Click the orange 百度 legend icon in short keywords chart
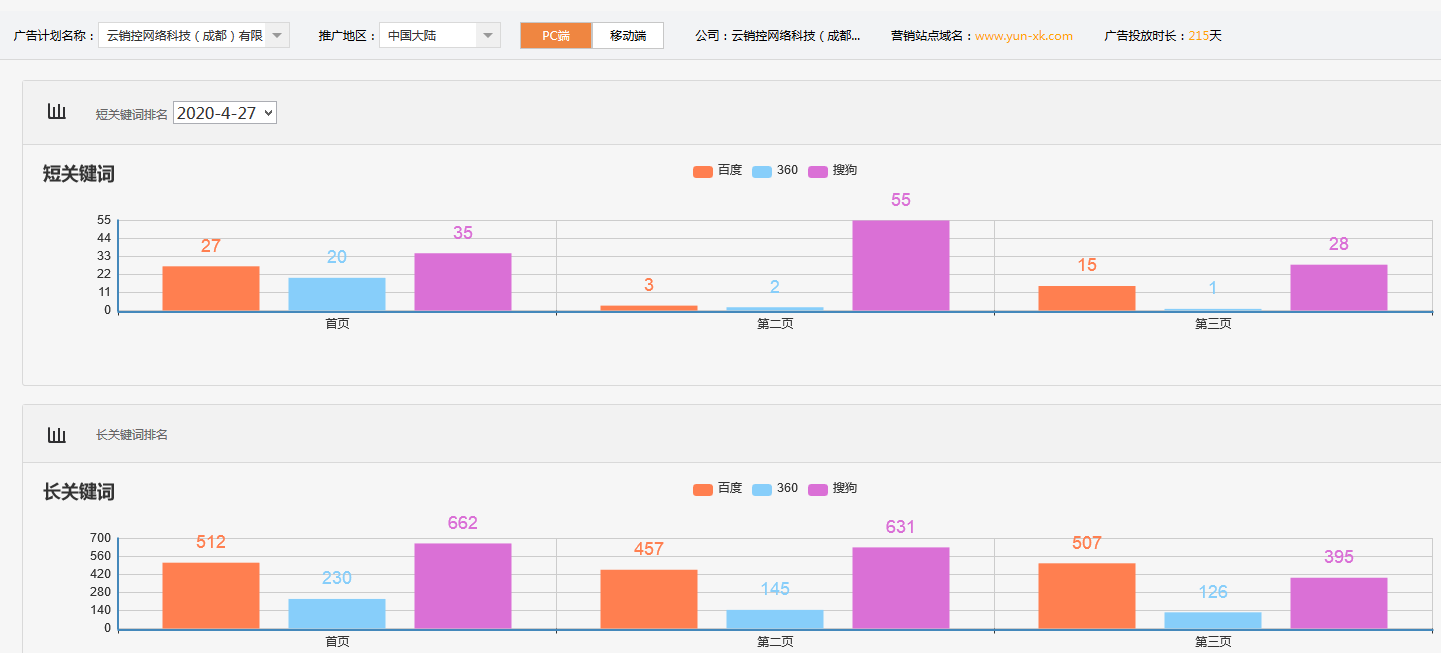1441x653 pixels. tap(703, 170)
